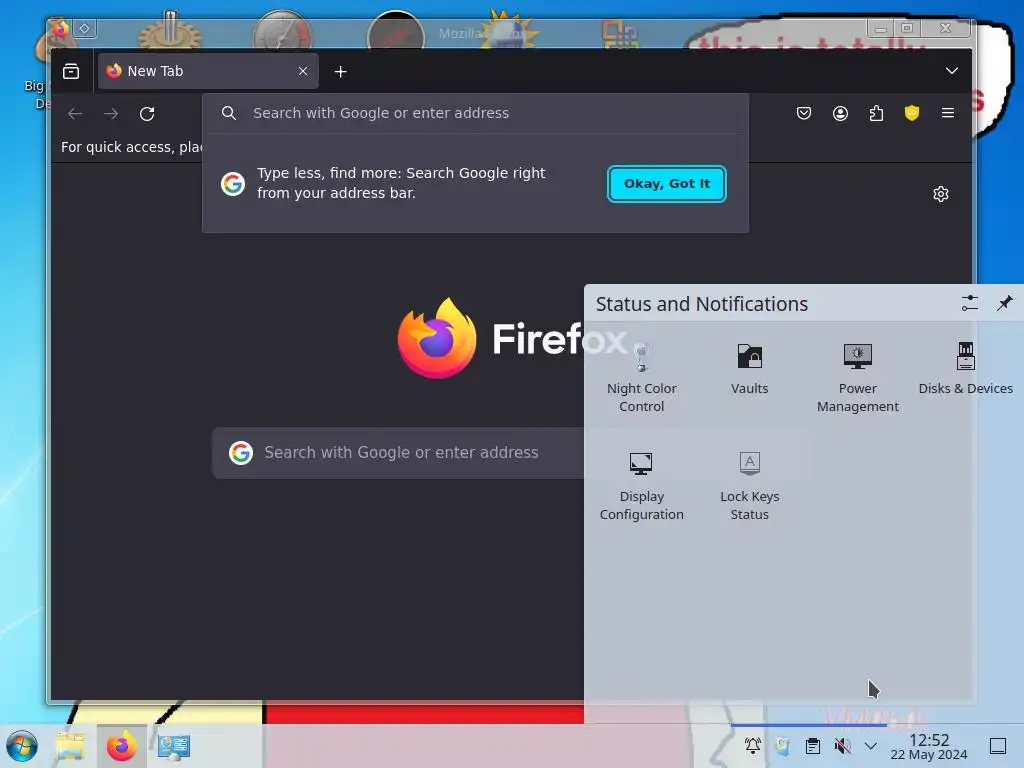Open the colorful paper icon in the tray
The image size is (1024, 768).
[782, 746]
